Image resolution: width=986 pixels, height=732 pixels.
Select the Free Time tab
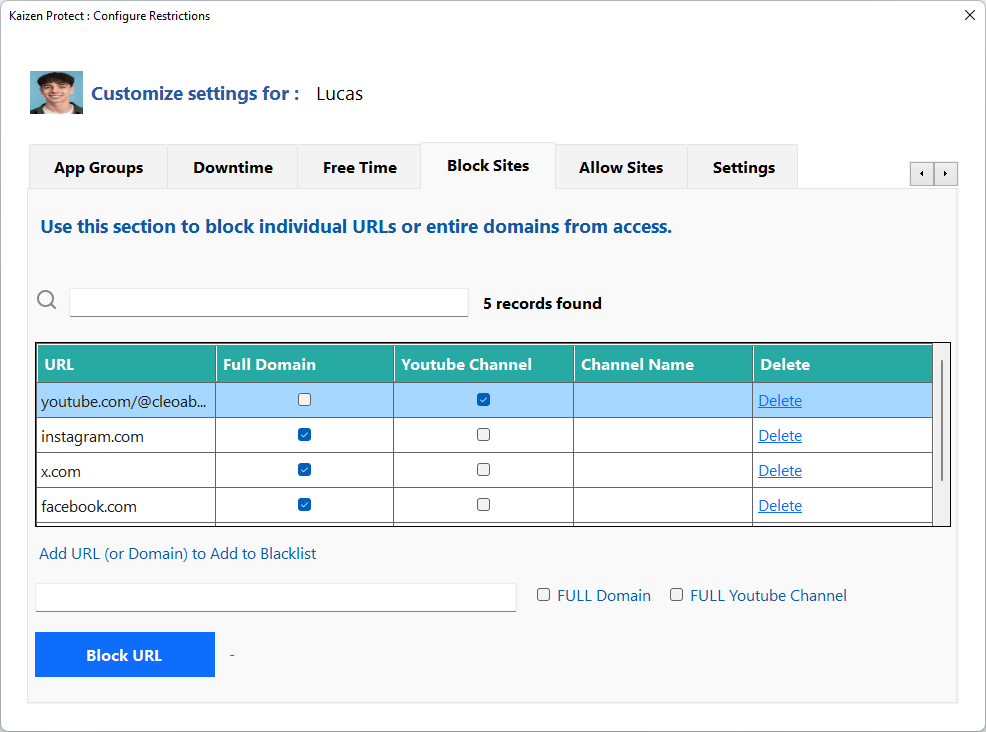click(x=359, y=168)
